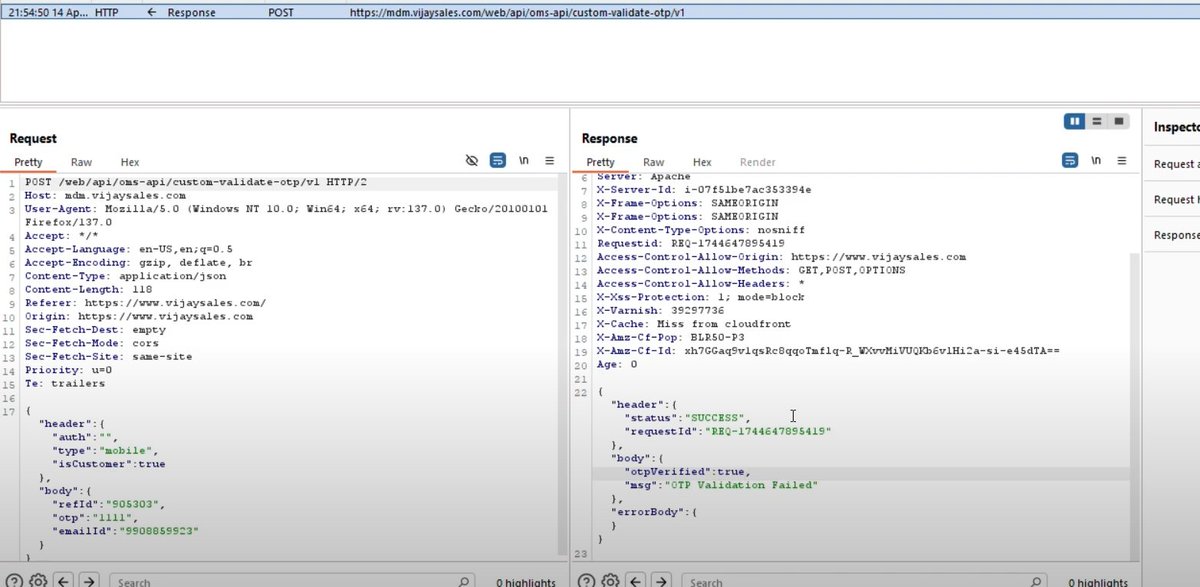Screen dimensions: 1200x587
Task: Toggle non-printable \n characters in Response panel
Action: pyautogui.click(x=1097, y=160)
